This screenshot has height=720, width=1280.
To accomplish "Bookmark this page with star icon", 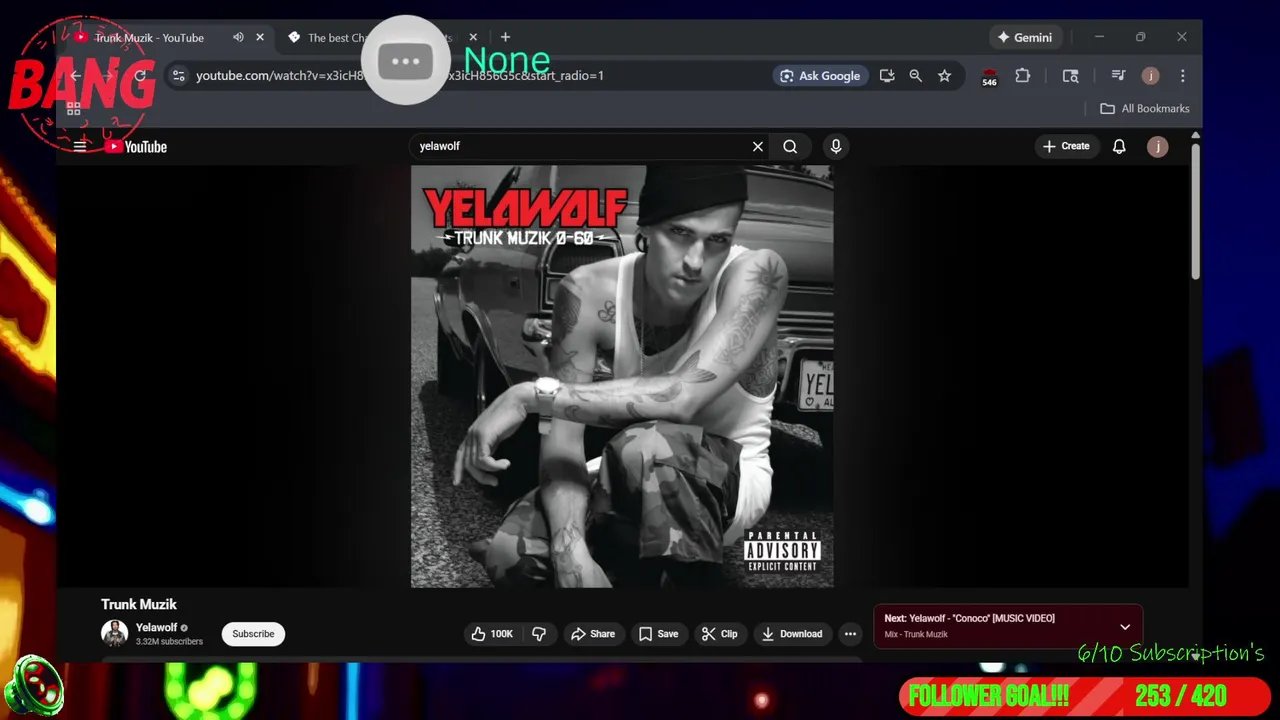I will click(x=944, y=76).
